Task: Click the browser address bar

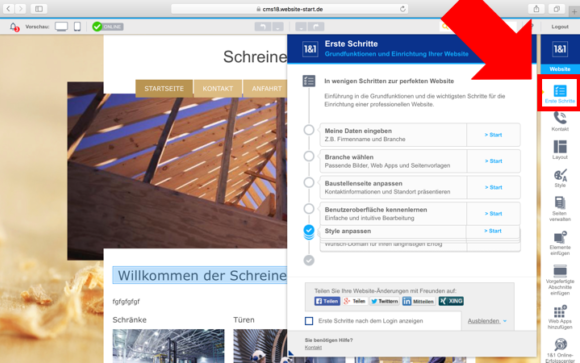Action: click(x=290, y=9)
